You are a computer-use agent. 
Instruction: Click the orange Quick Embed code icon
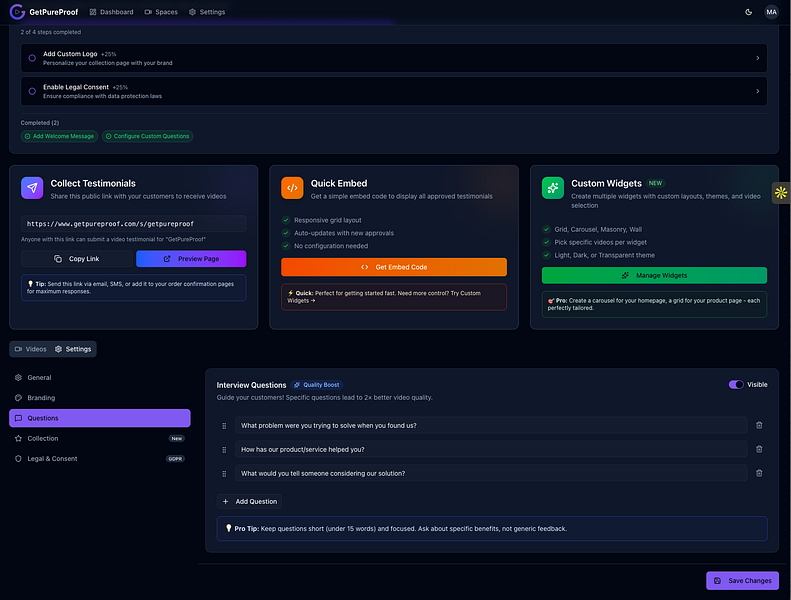292,188
